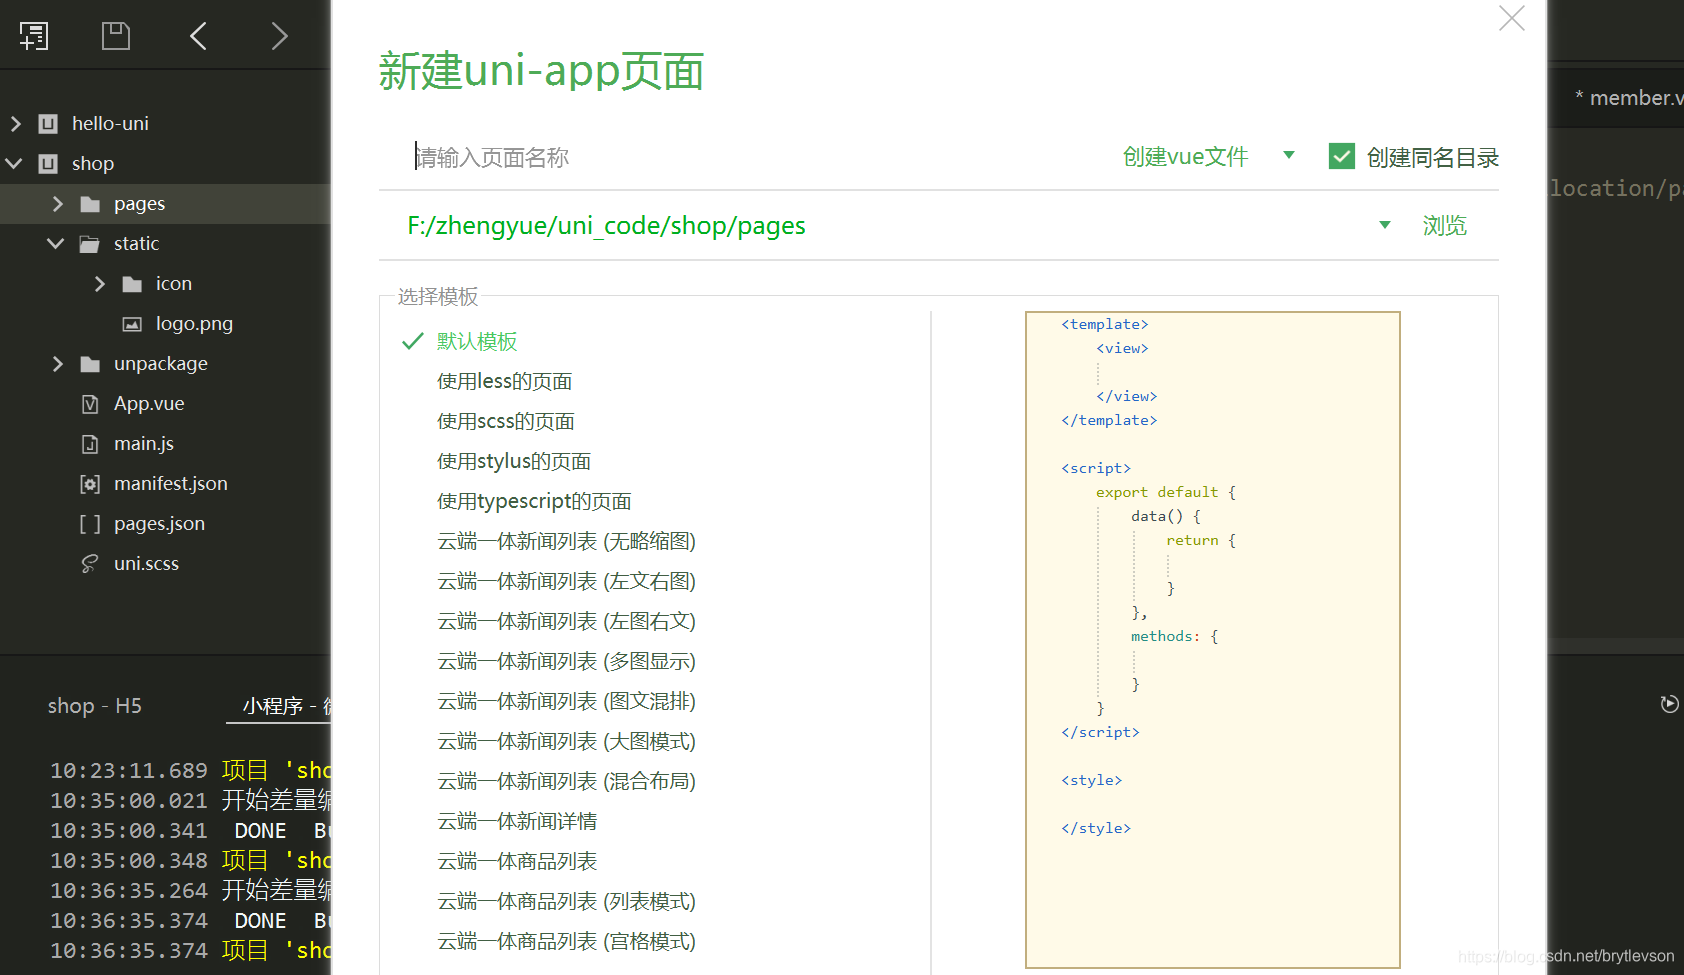Click the 浏览 browse button
The height and width of the screenshot is (975, 1684).
point(1444,226)
